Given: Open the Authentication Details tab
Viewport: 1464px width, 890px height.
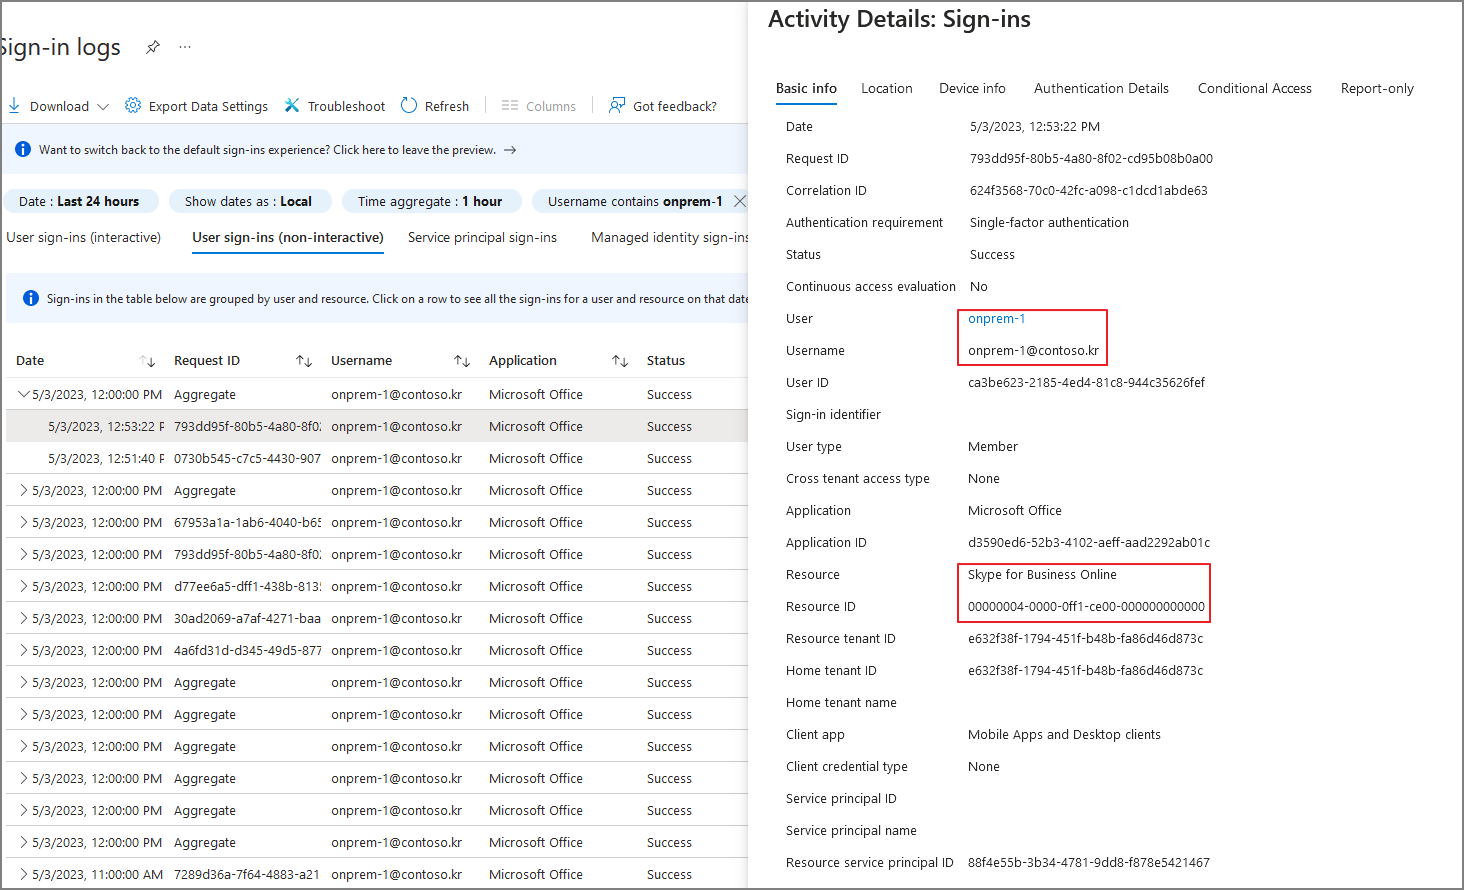Looking at the screenshot, I should tap(1101, 88).
